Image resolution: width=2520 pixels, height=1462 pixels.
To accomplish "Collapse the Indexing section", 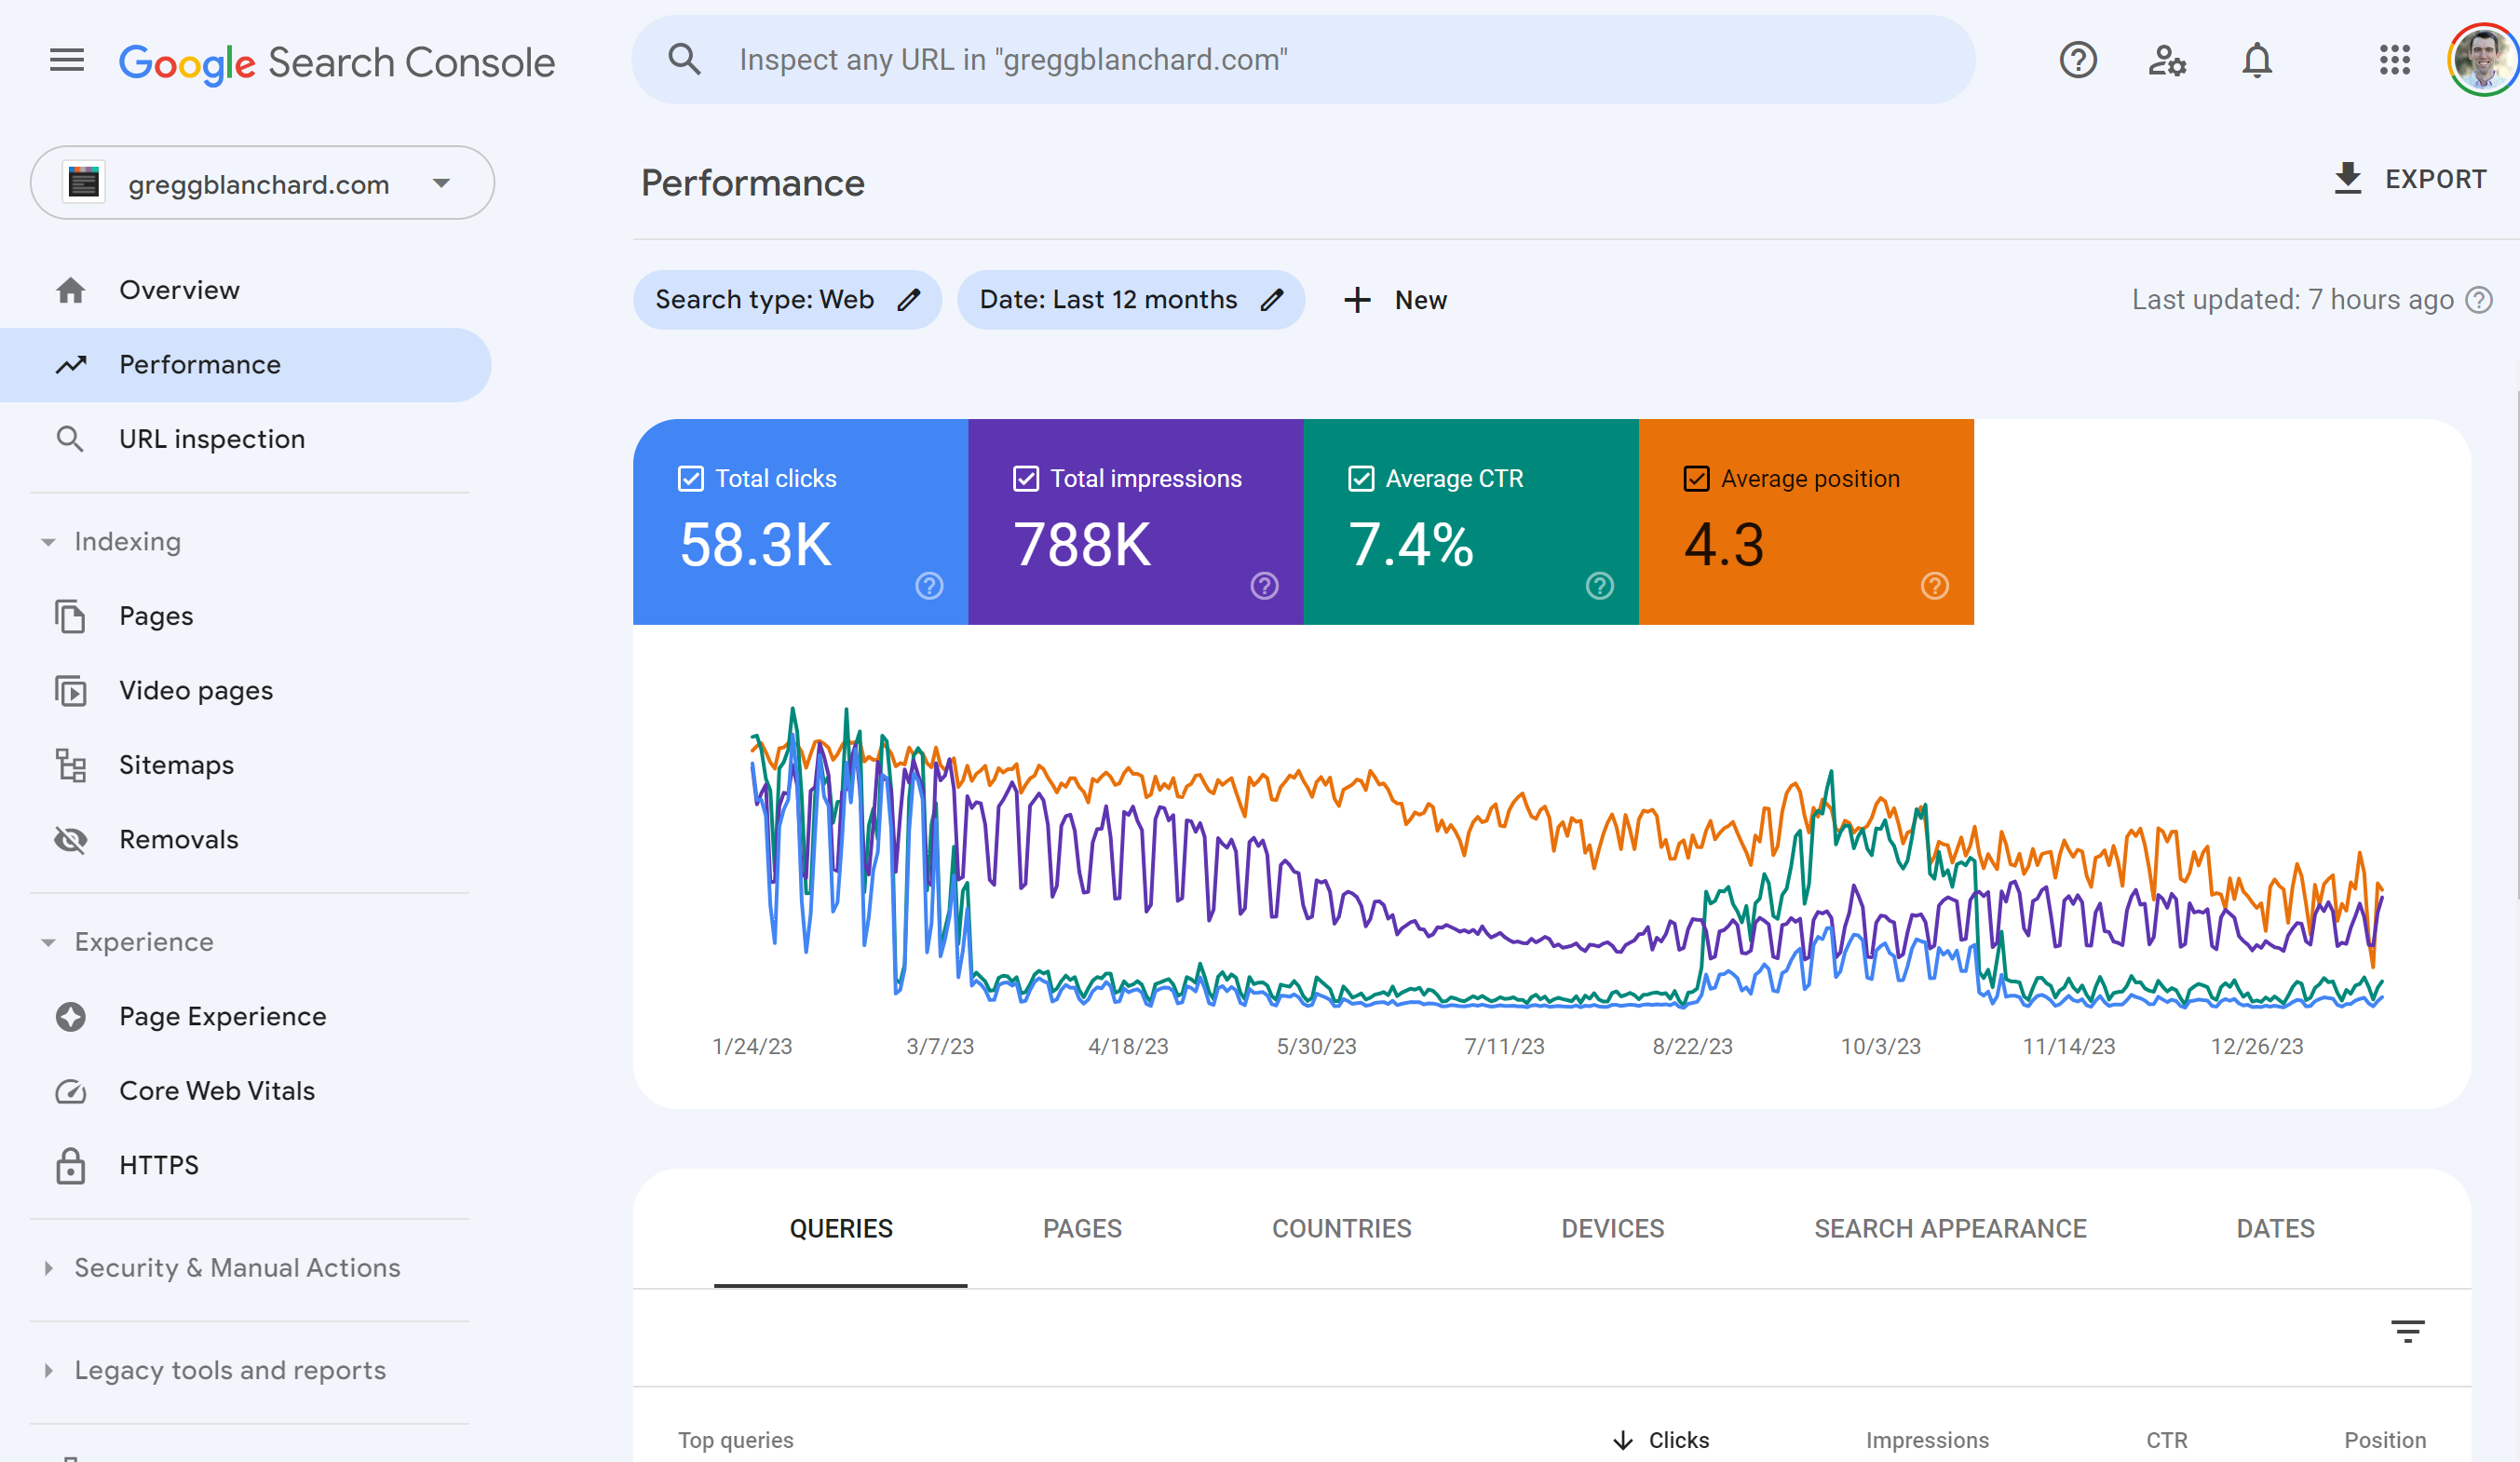I will (x=48, y=542).
